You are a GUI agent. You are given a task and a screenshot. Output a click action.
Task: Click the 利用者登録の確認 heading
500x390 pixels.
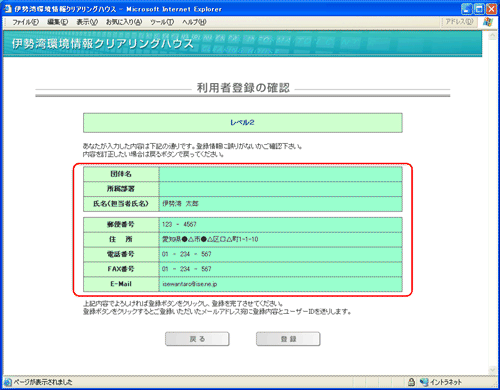243,88
